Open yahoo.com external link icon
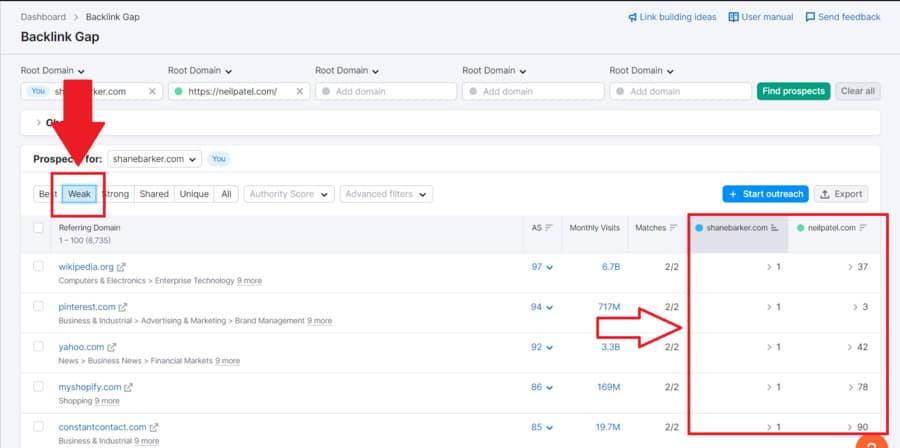 (x=111, y=348)
